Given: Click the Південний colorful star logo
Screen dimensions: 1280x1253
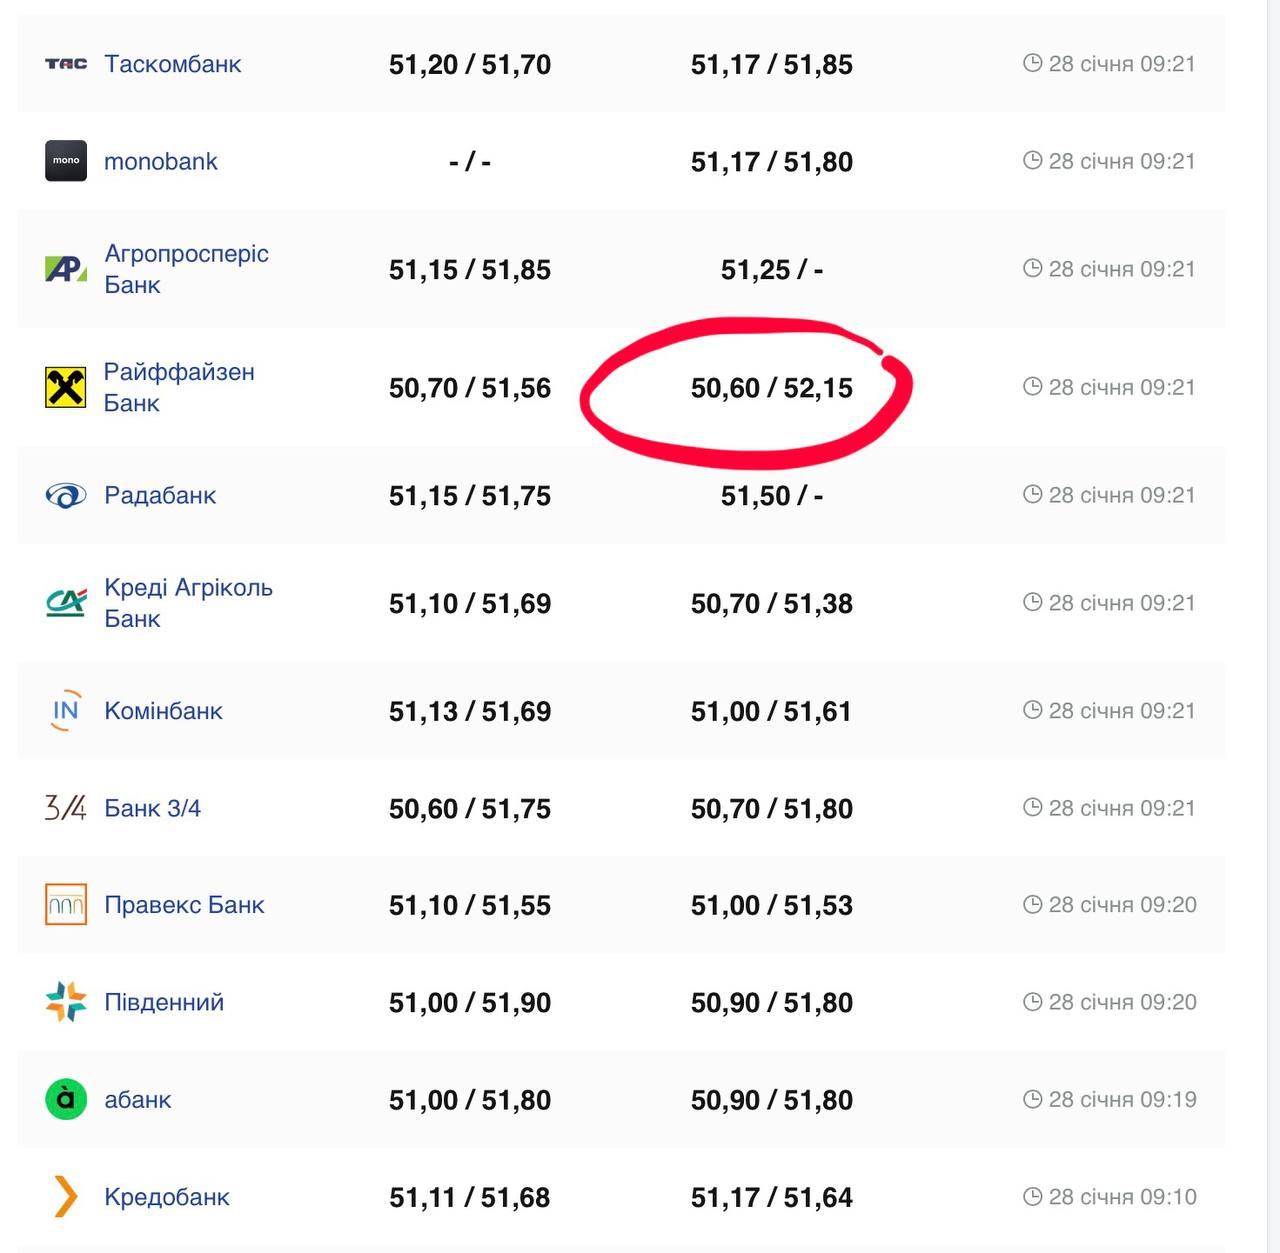Looking at the screenshot, I should (x=66, y=1002).
